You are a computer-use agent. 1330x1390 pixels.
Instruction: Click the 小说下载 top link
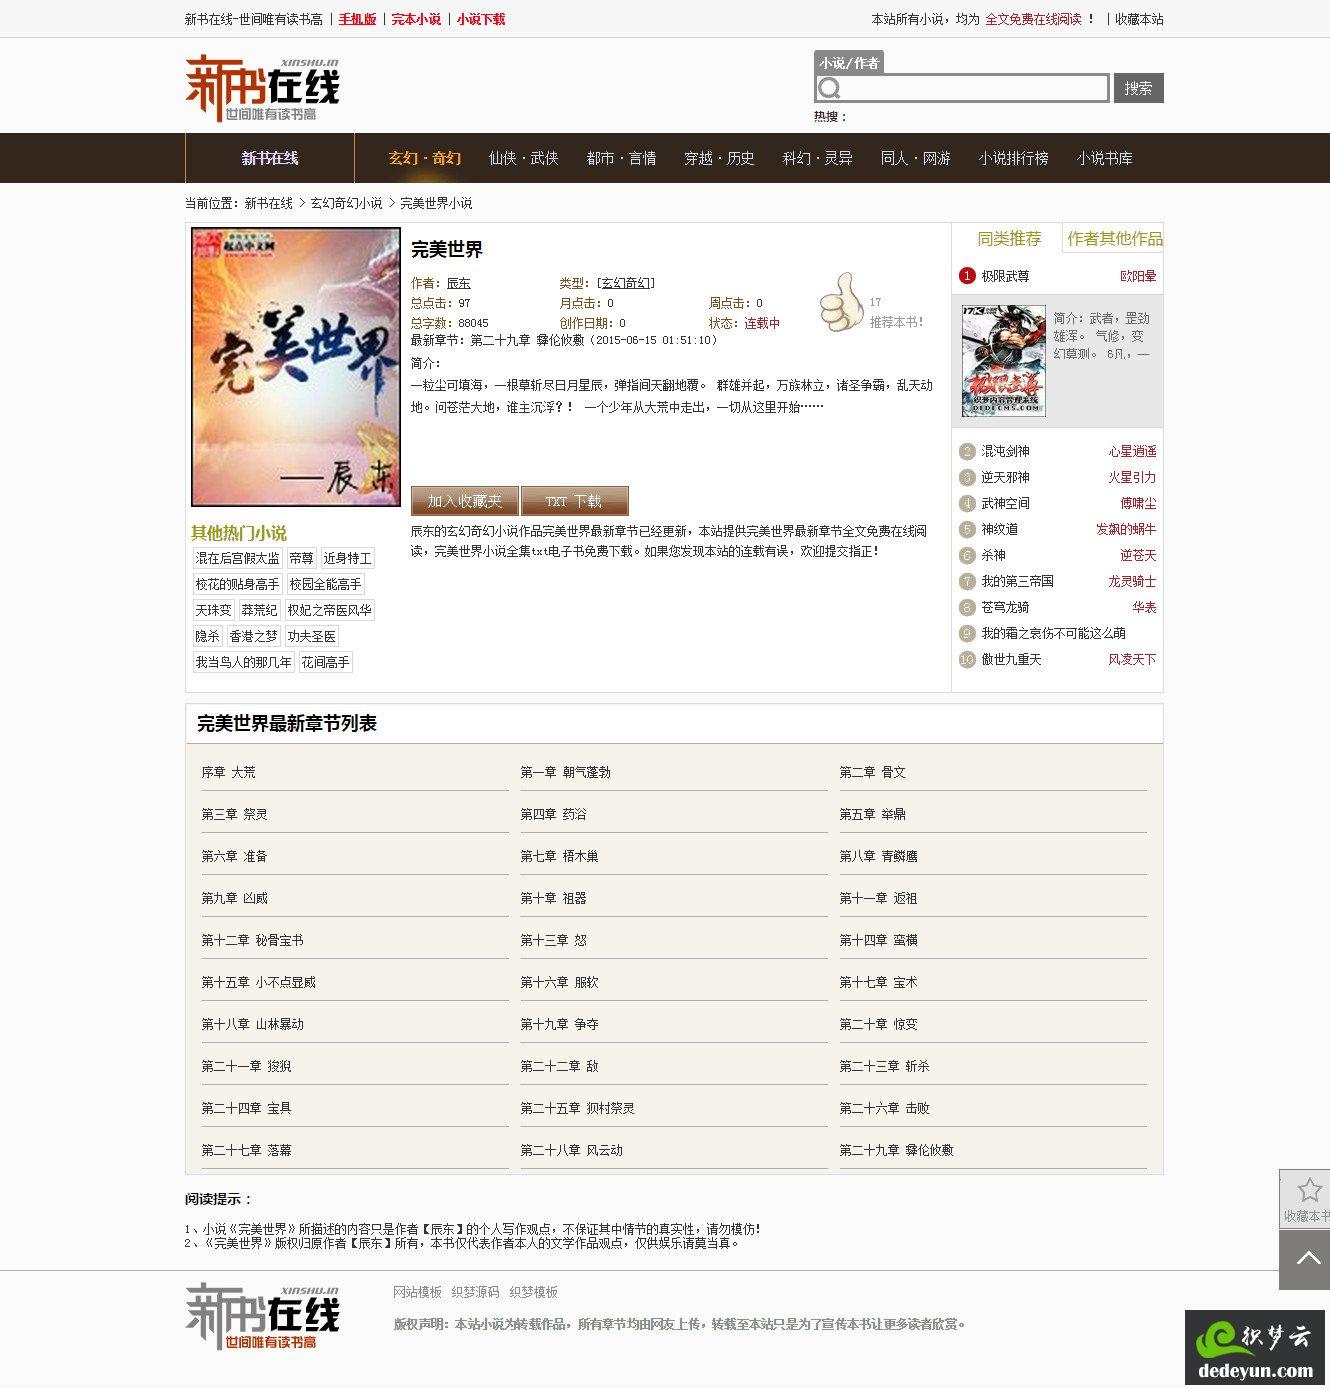(481, 19)
